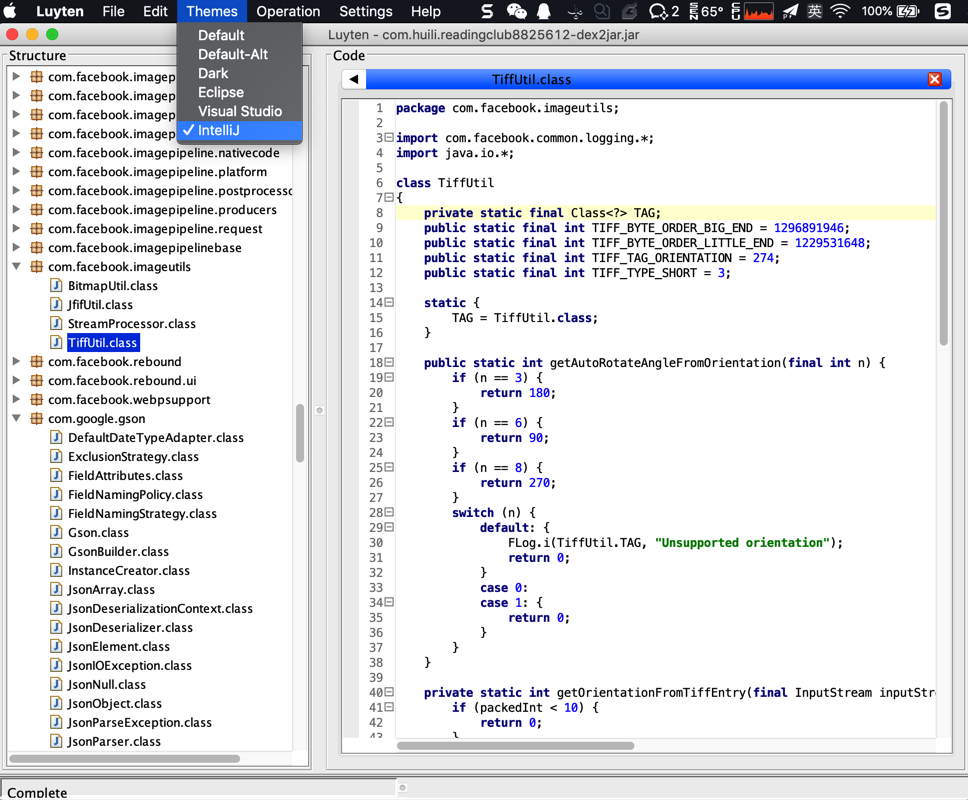Expand the com.facebook.imagepipeline.producers package

(17, 209)
